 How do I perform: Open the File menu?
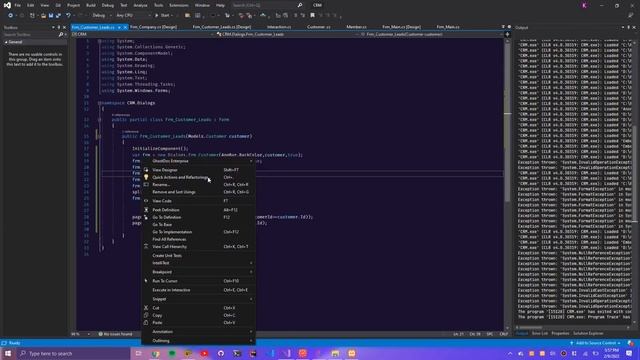[18, 5]
